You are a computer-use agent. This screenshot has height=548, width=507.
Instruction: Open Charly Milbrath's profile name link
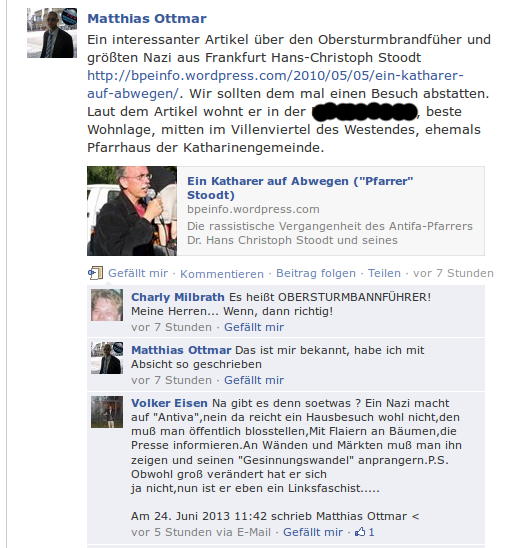(x=178, y=297)
